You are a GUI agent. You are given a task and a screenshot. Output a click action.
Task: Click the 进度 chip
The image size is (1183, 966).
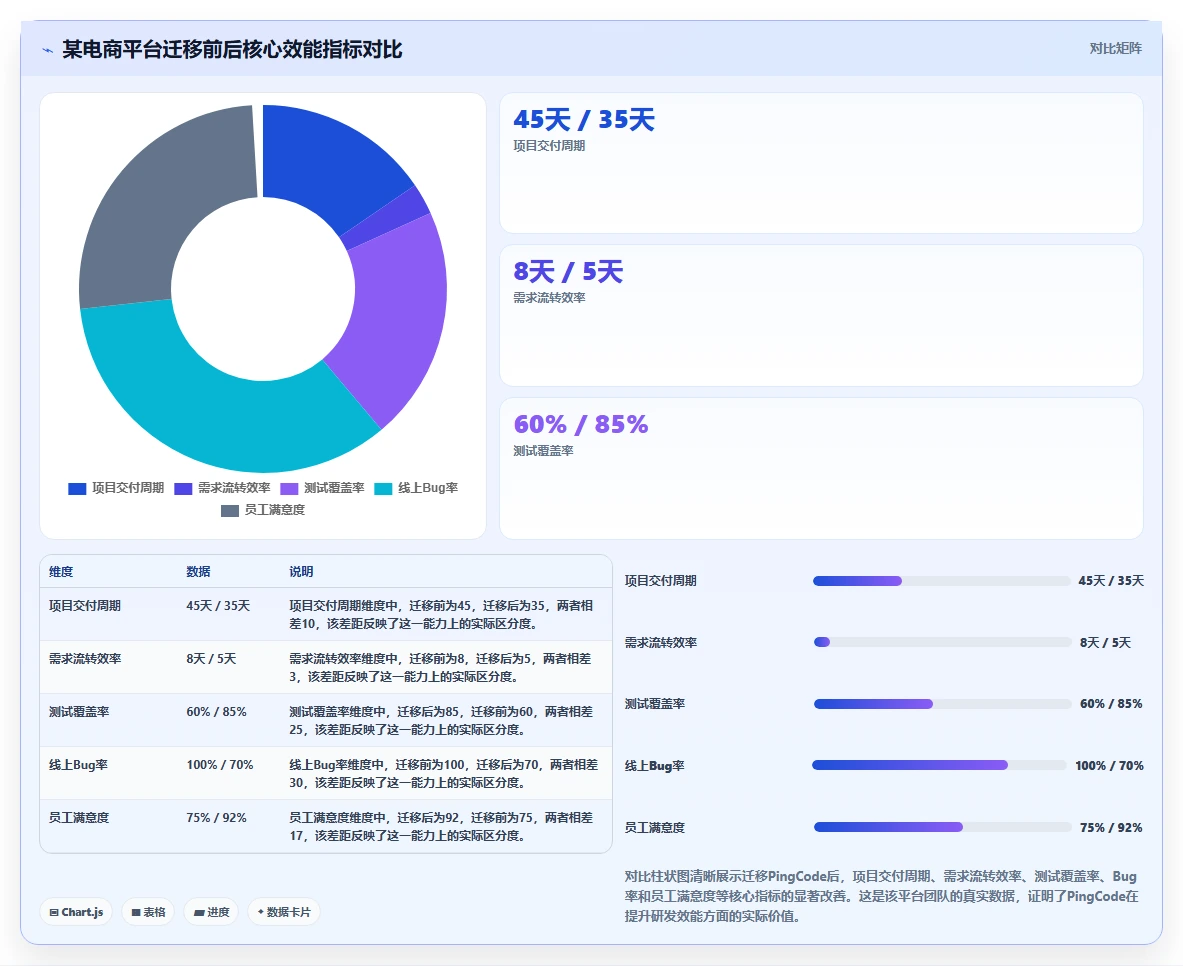[x=211, y=912]
